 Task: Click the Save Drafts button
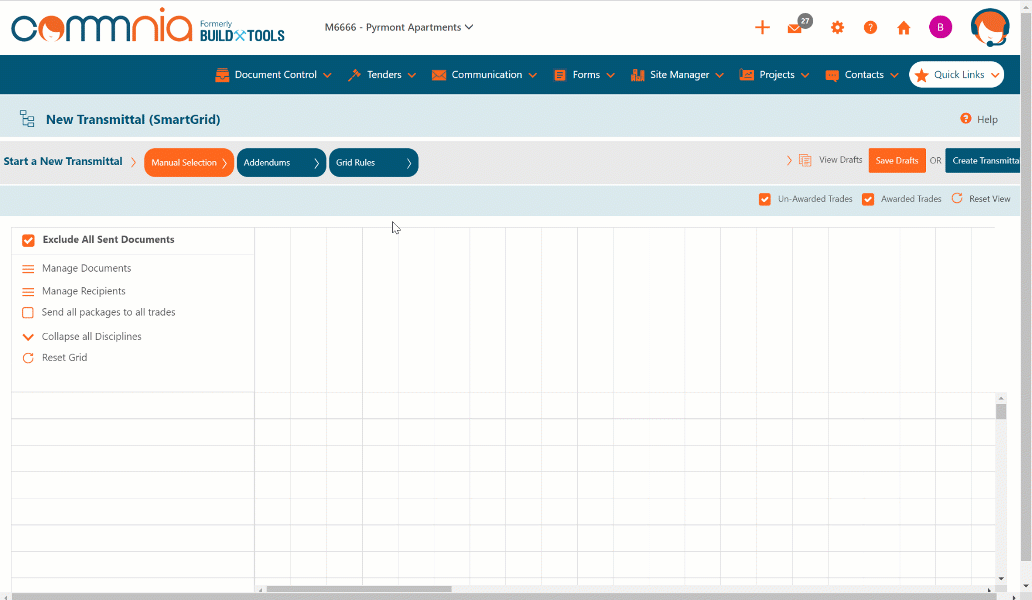[x=897, y=161]
